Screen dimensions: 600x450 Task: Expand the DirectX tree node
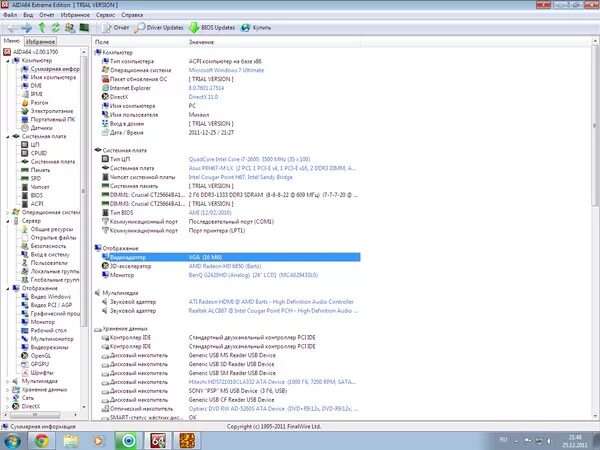point(8,406)
